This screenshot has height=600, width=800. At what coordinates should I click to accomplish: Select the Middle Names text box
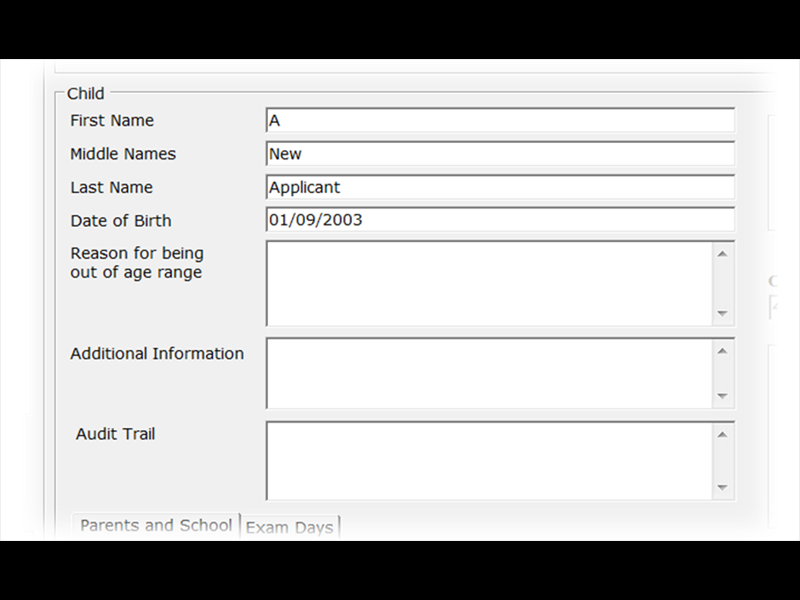tap(500, 154)
